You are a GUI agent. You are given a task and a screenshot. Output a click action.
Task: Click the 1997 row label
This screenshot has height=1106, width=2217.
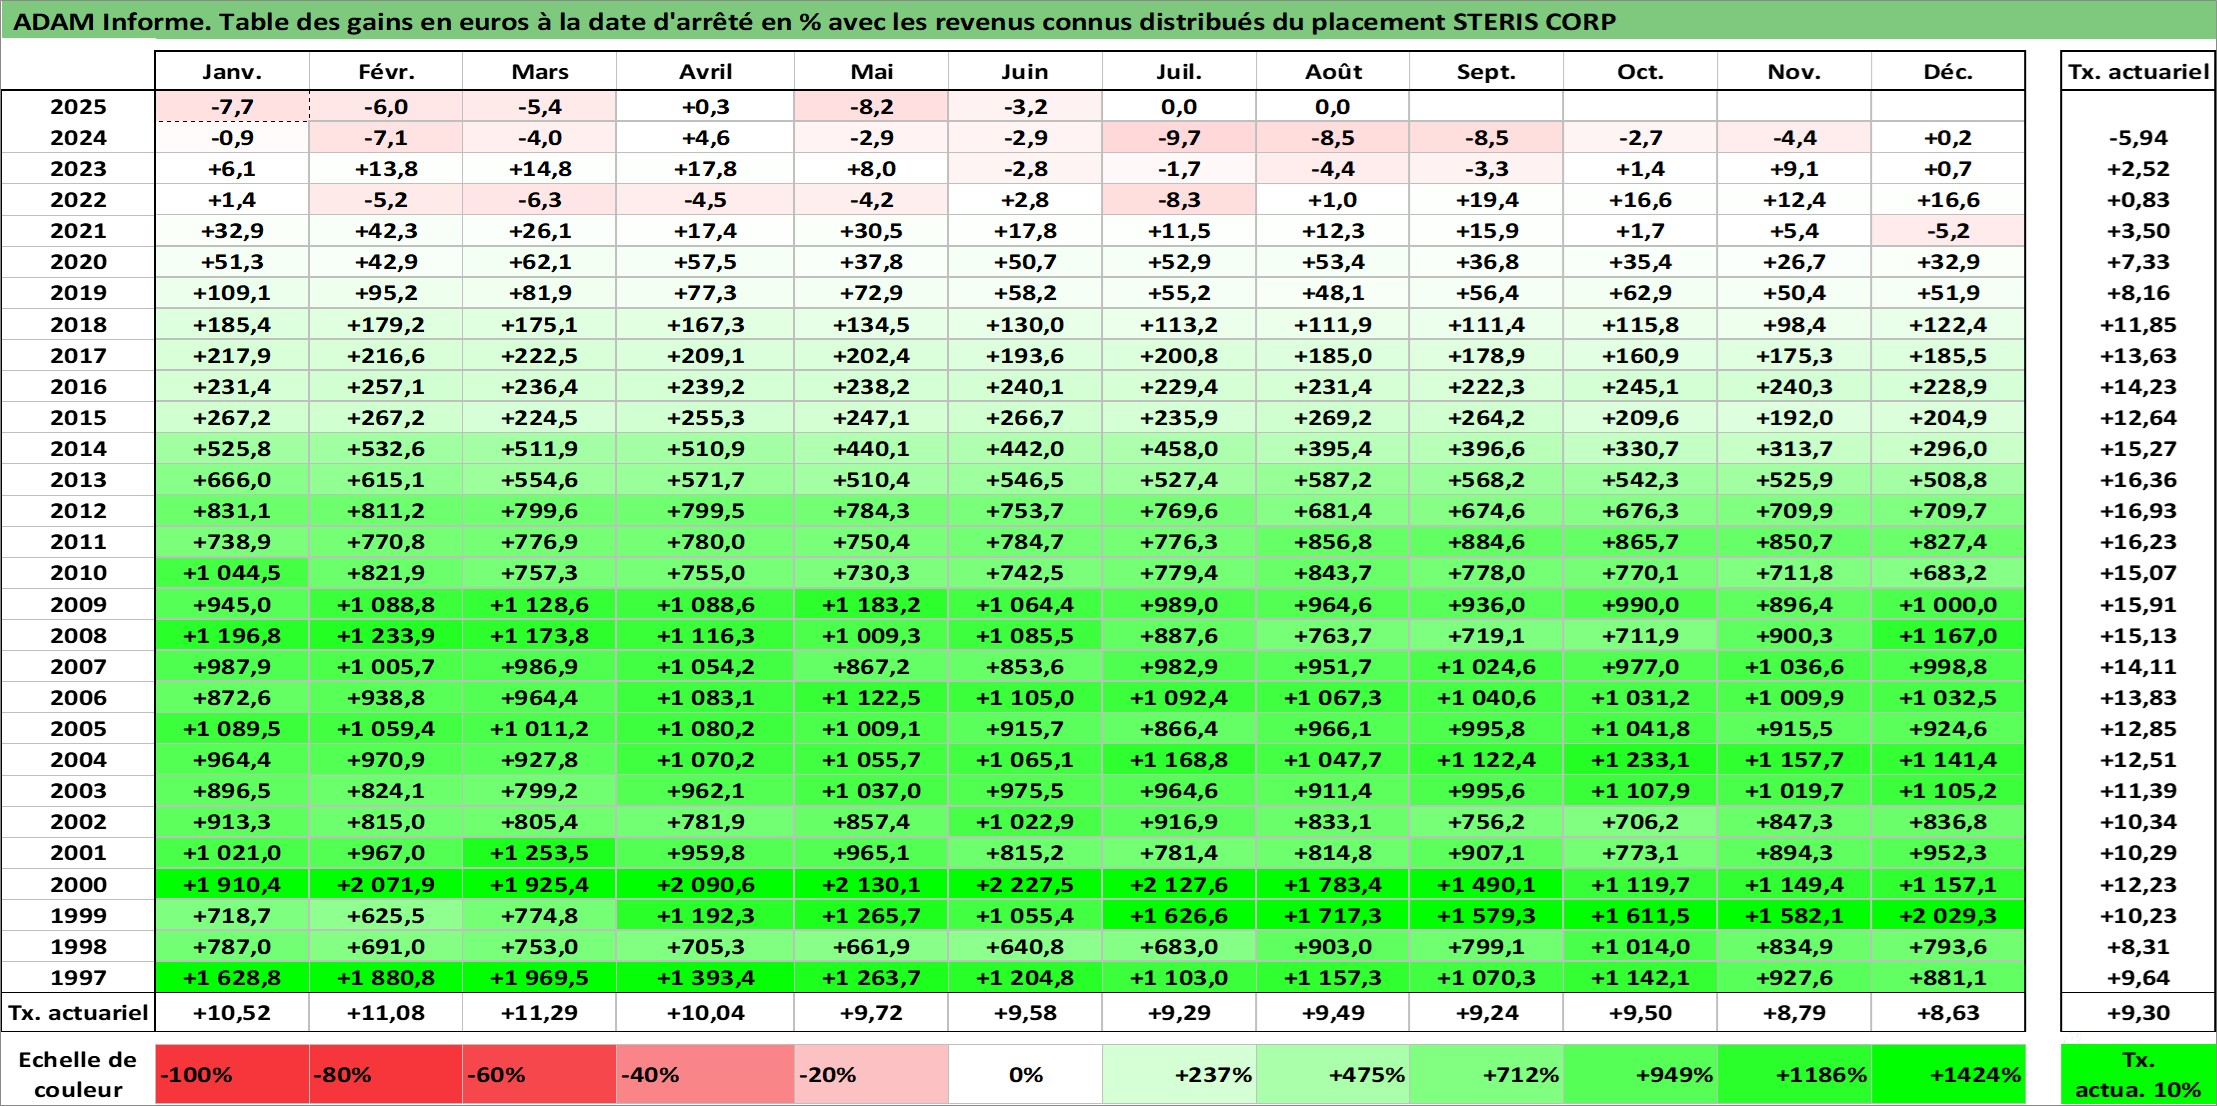click(x=78, y=978)
